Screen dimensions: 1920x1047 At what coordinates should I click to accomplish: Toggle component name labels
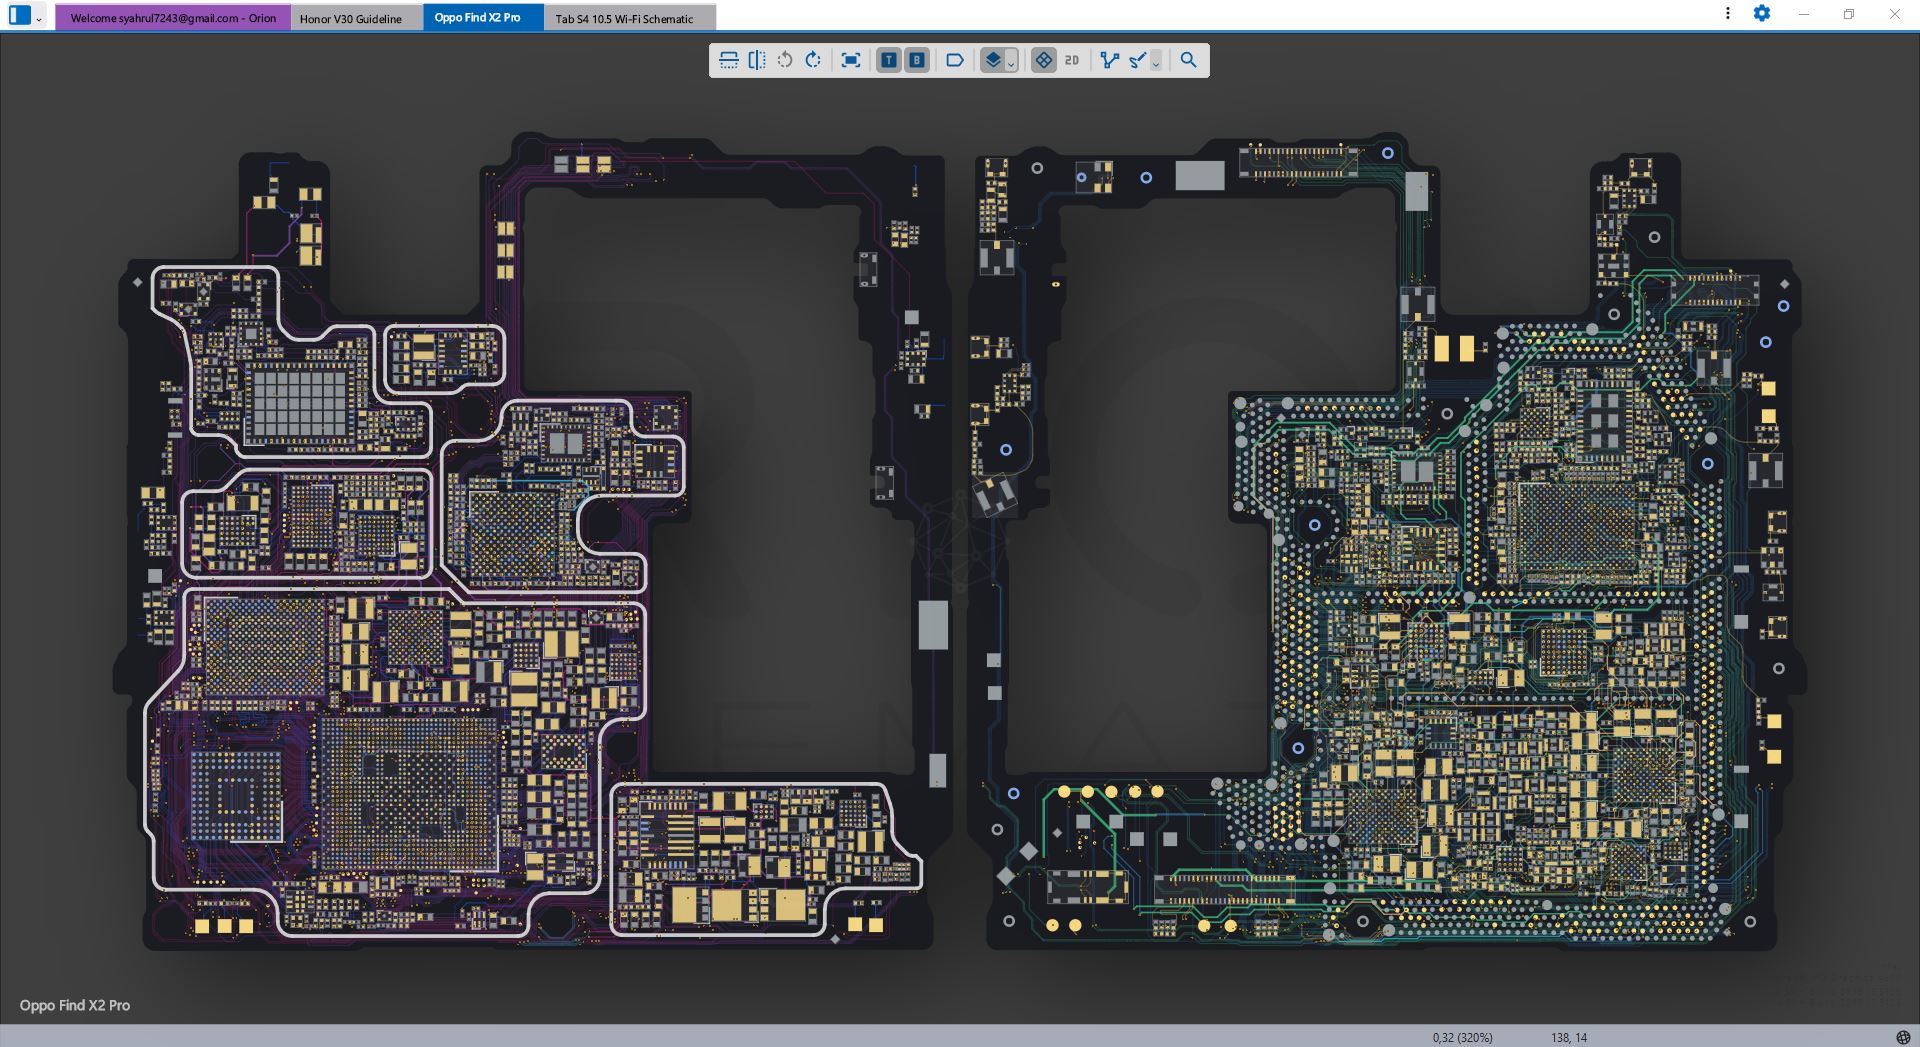click(x=955, y=60)
